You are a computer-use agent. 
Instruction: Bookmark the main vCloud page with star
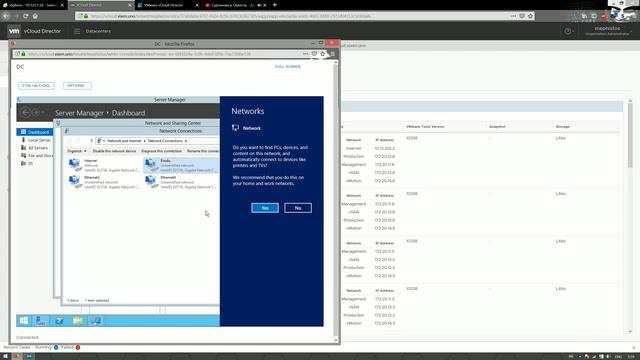coord(530,16)
